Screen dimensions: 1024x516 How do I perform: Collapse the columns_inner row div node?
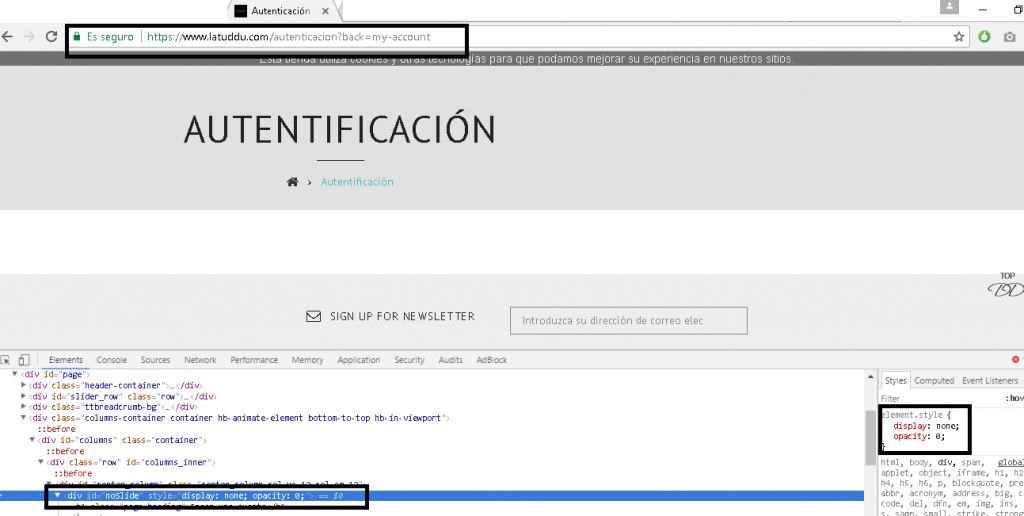click(x=40, y=462)
